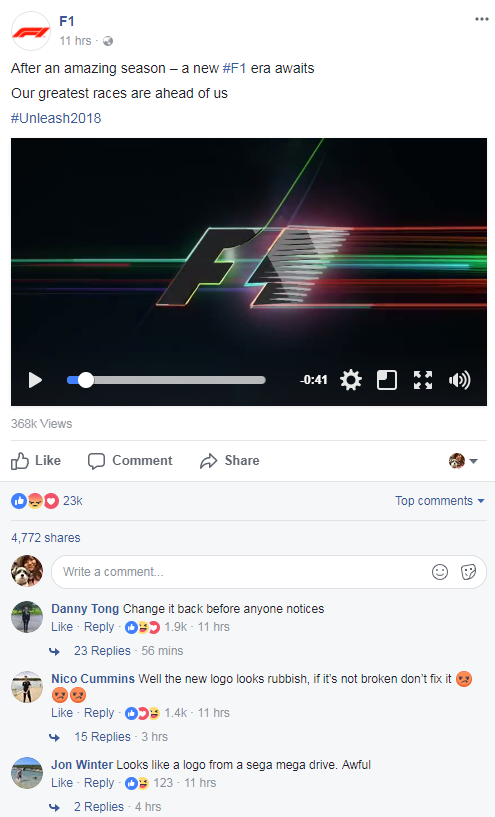Click the F1 page logo avatar
Screen dimensions: 495x817
[x=31, y=31]
